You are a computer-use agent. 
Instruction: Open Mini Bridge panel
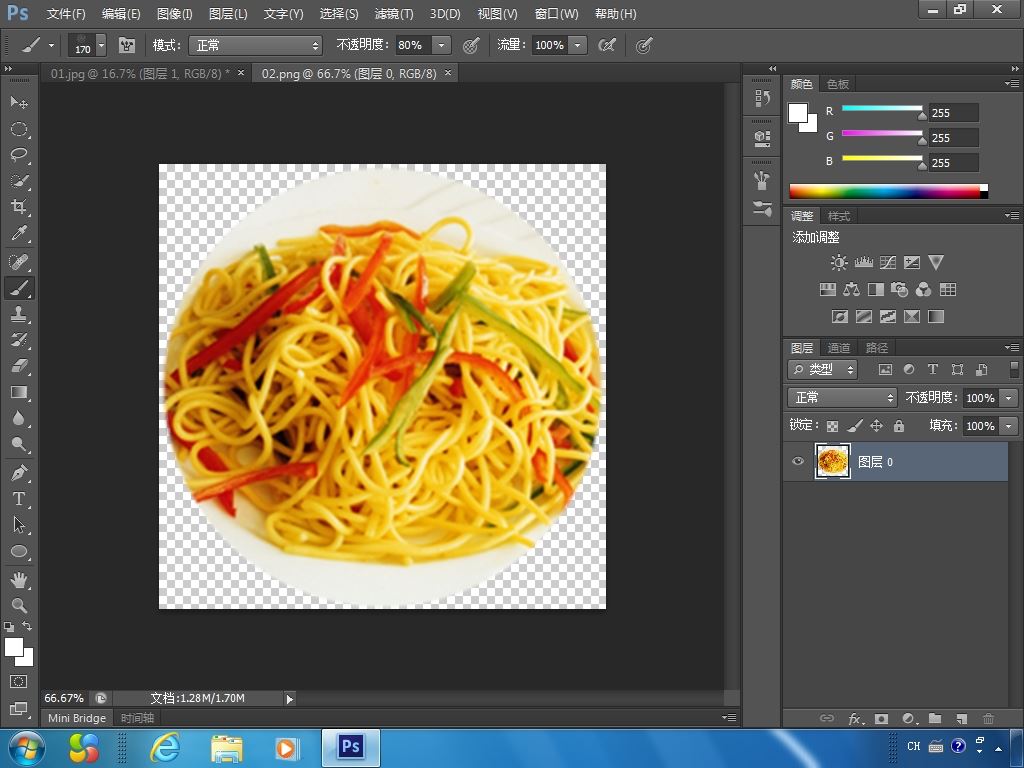tap(76, 718)
